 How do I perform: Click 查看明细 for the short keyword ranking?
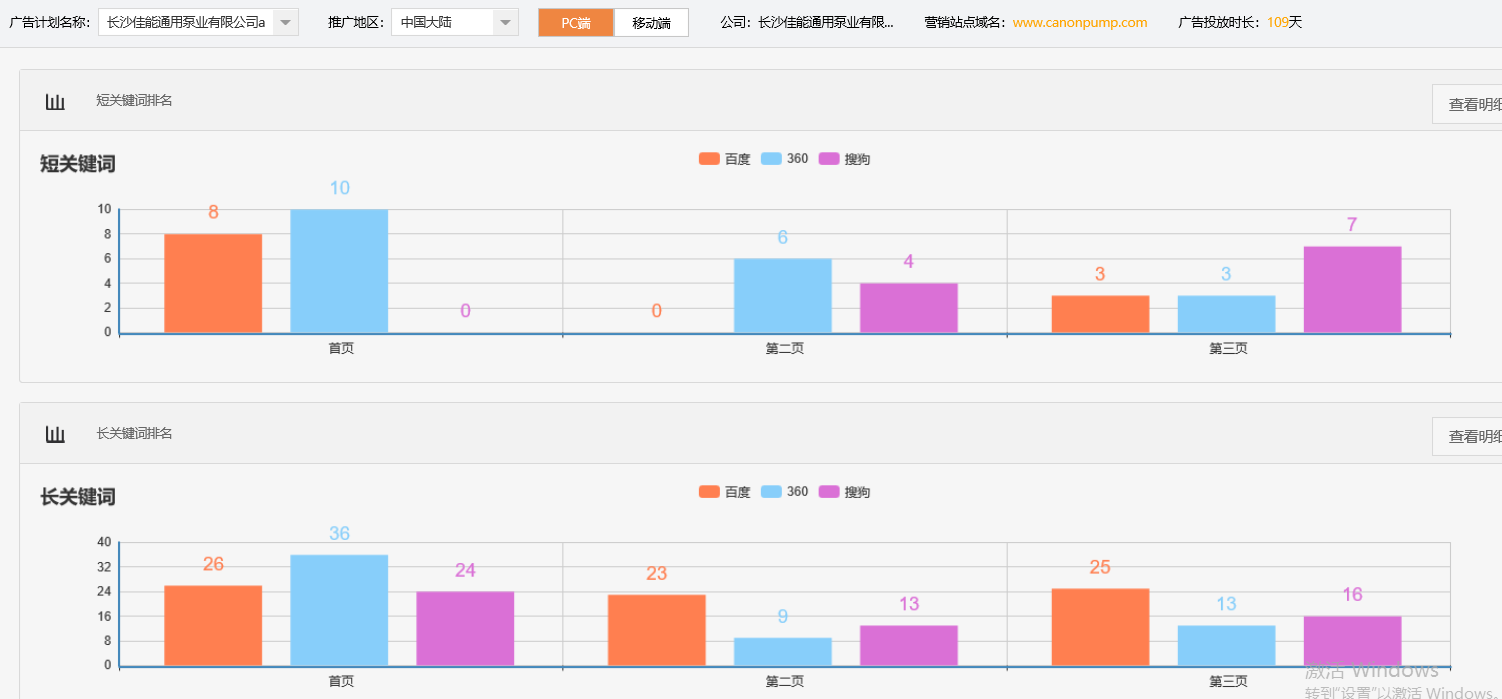coord(1468,103)
